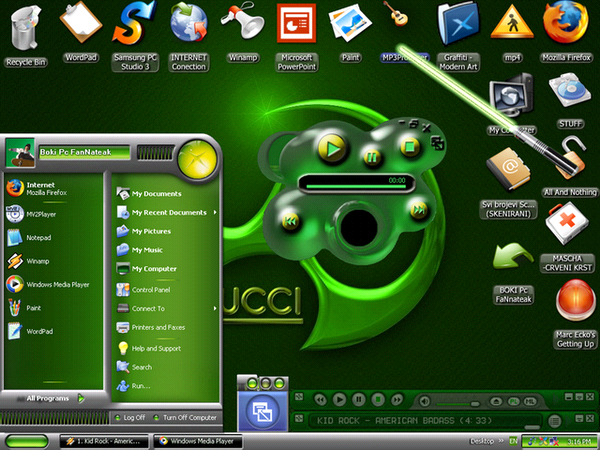Select Paint in the Start menu list
Viewport: 600px width, 450px height.
tap(54, 308)
